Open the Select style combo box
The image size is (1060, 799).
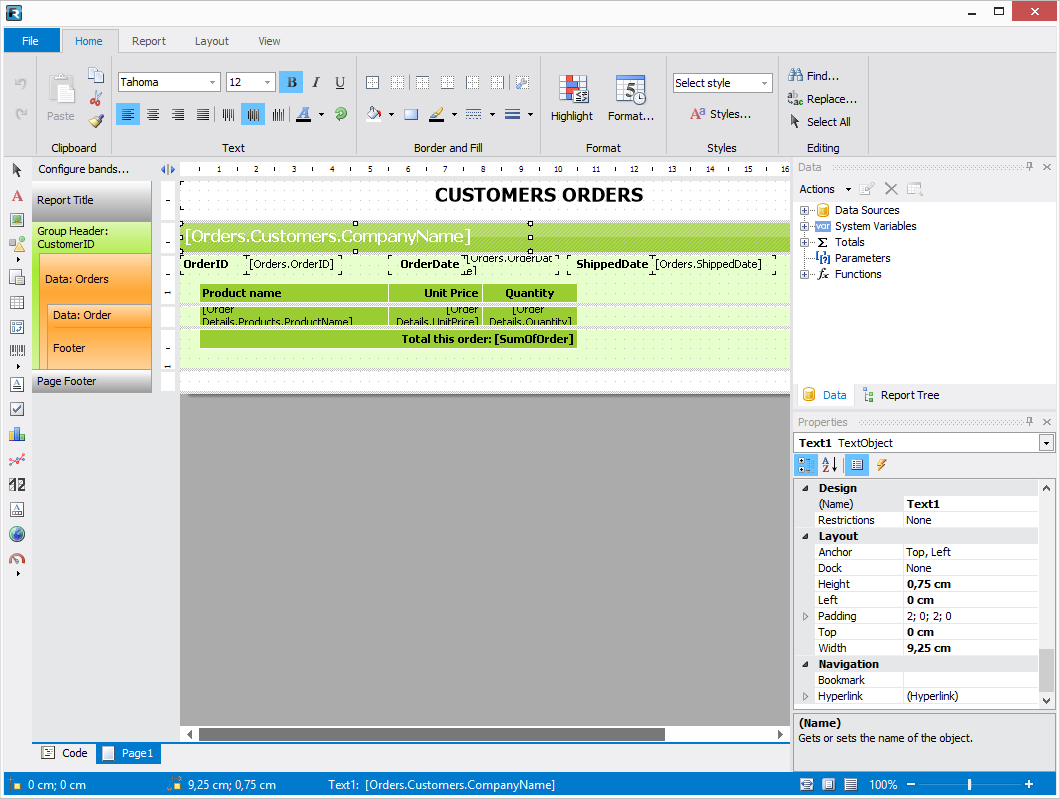[722, 82]
